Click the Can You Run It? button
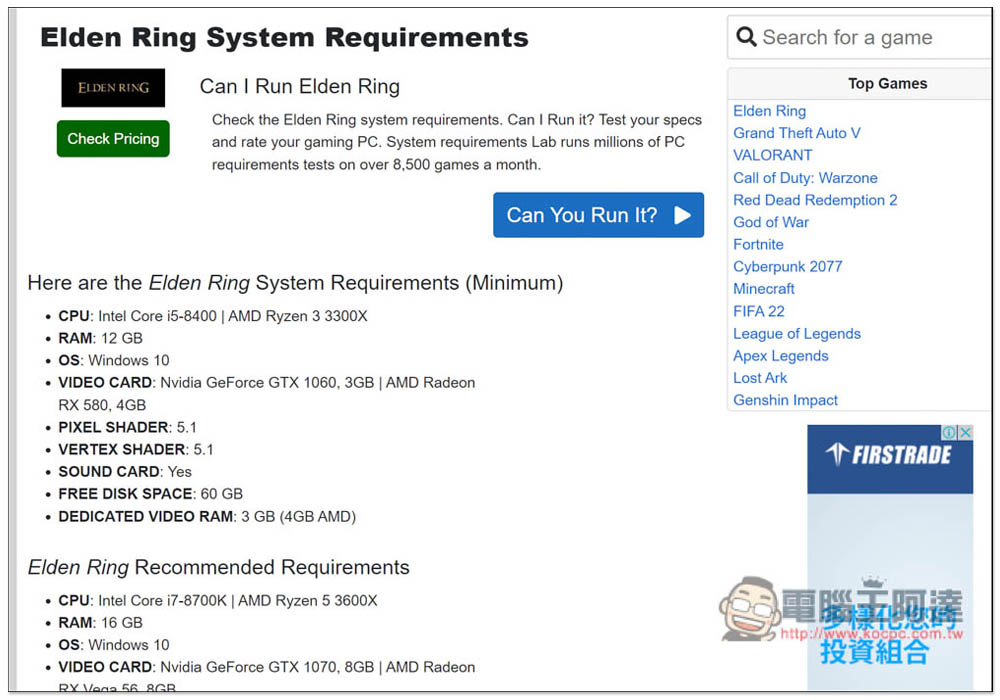Viewport: 1000px width, 700px height. pyautogui.click(x=598, y=215)
